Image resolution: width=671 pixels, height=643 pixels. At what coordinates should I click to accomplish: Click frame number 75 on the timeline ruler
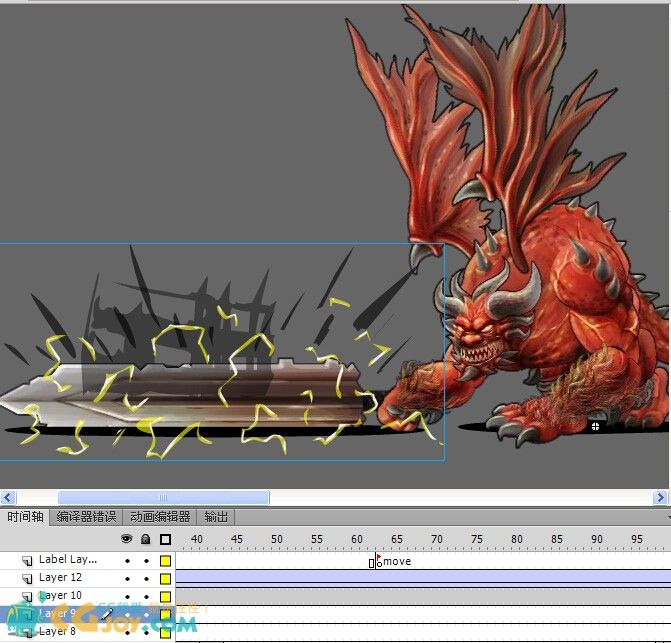(477, 539)
